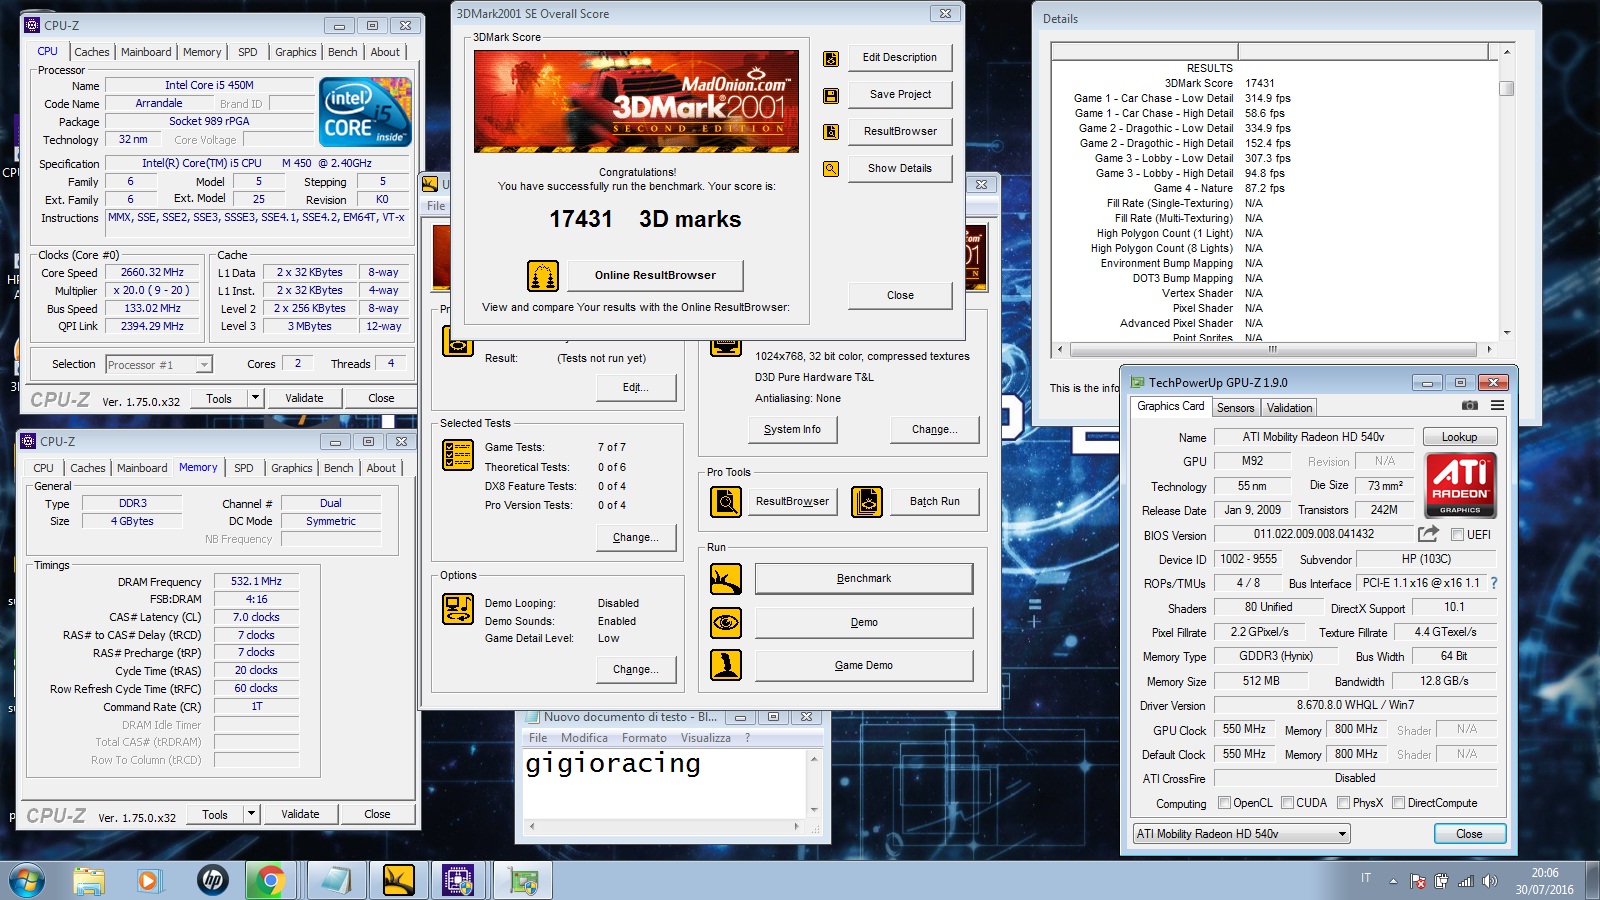
Task: Toggle the UEFI checkbox in GPU-Z
Action: pyautogui.click(x=1458, y=535)
